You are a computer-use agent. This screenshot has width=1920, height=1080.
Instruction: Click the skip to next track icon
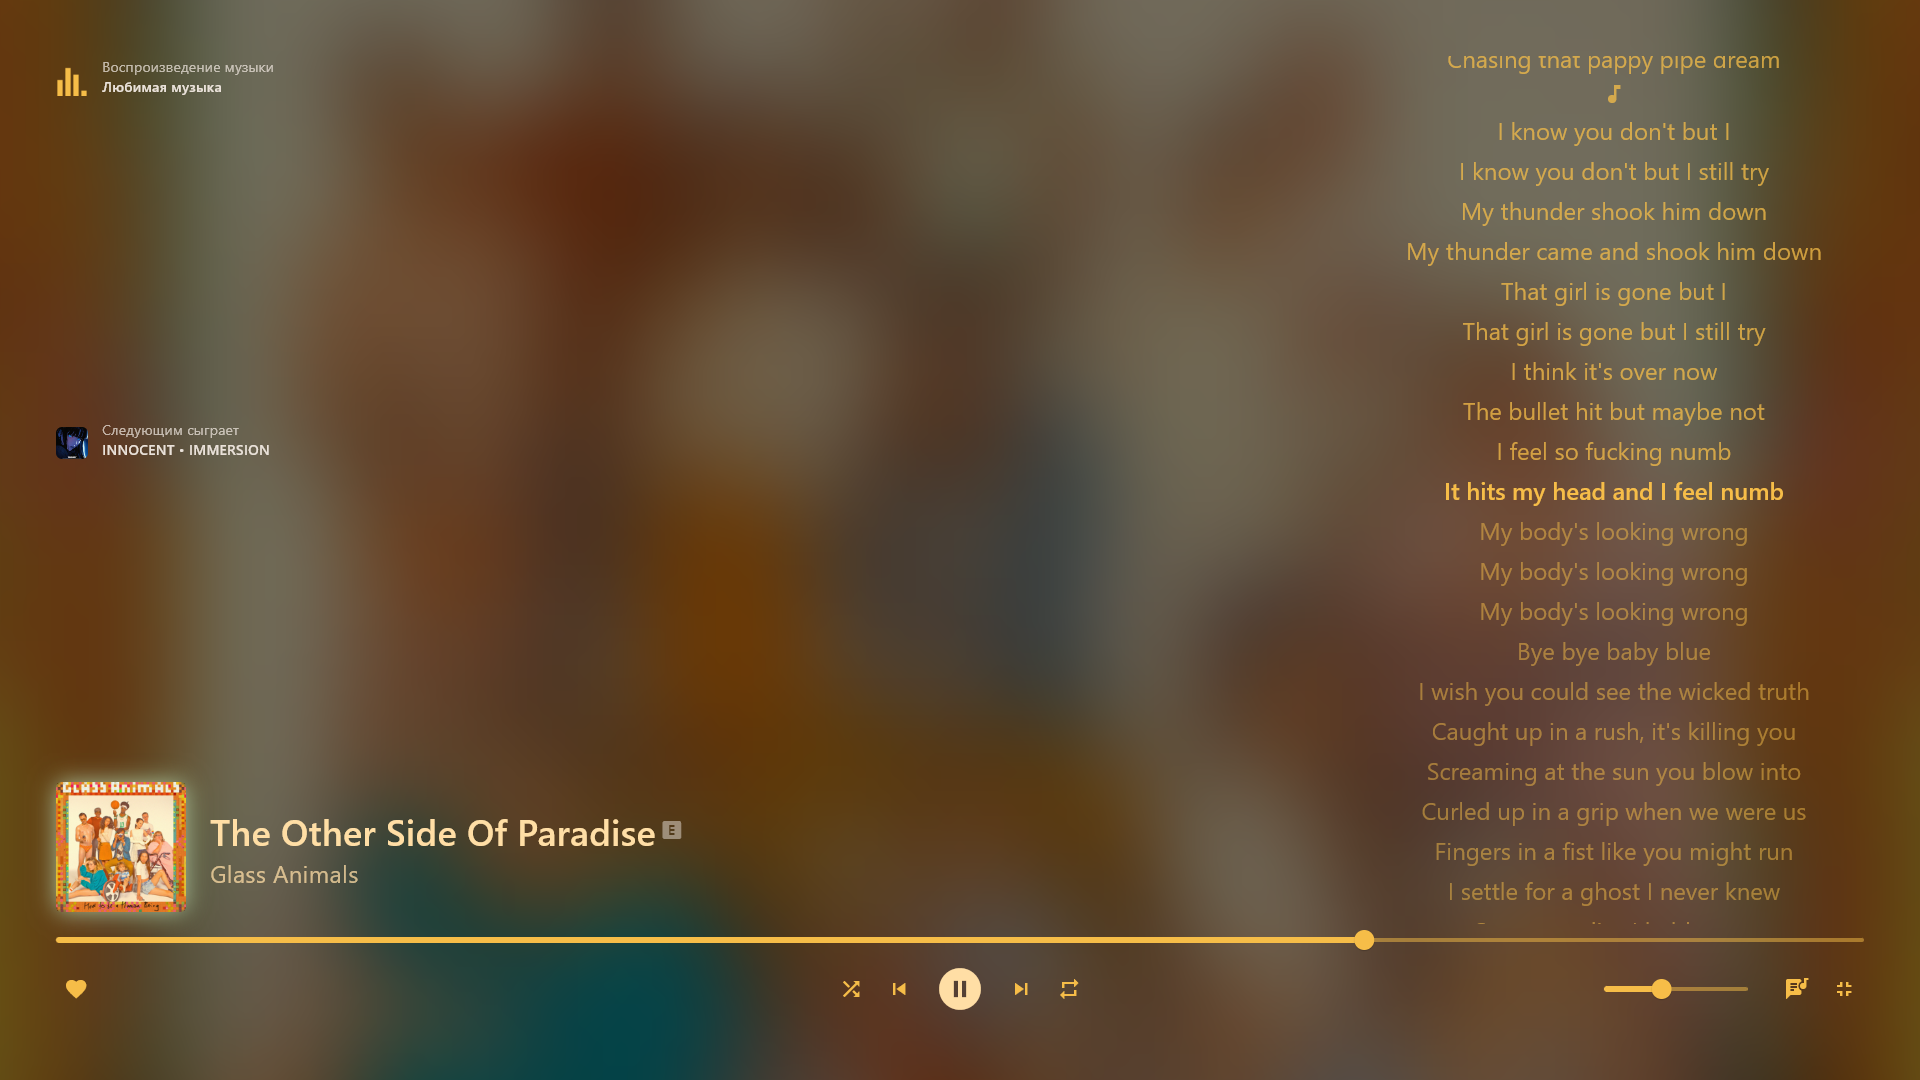[1021, 989]
